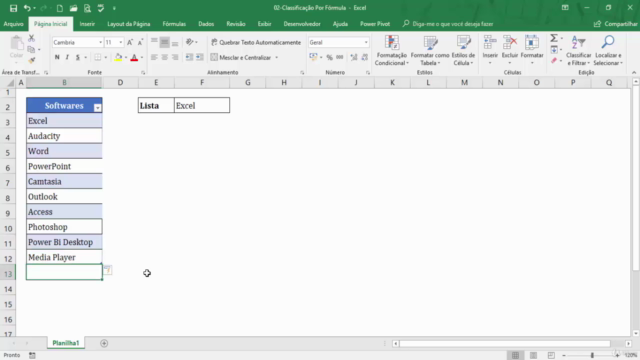
Task: Toggle italic formatting (I)
Action: (67, 58)
